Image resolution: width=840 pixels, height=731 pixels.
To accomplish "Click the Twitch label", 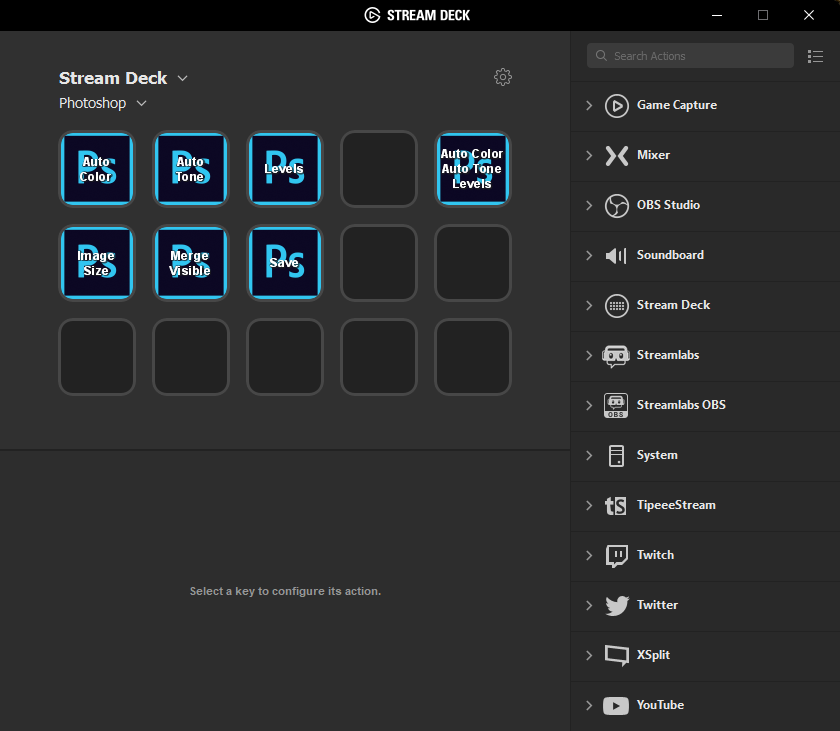I will click(655, 555).
